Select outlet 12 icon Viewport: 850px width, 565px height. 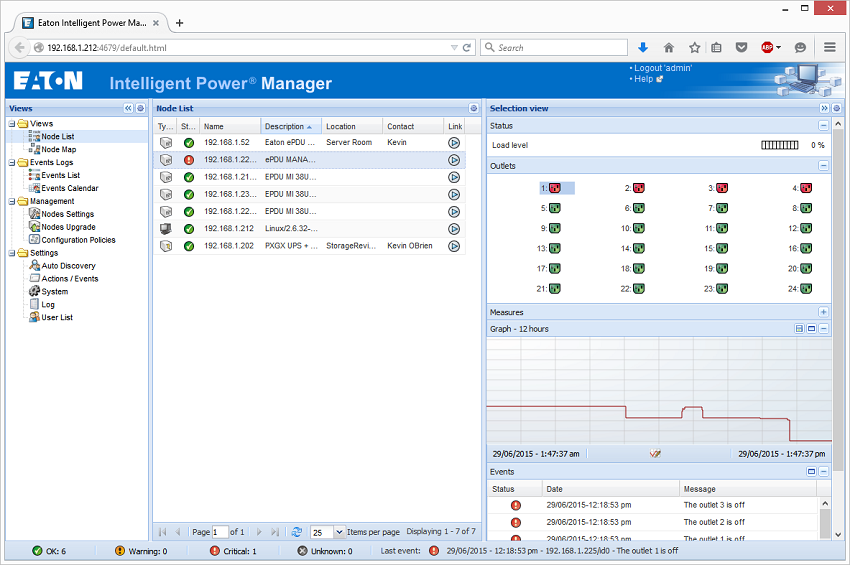tap(806, 228)
